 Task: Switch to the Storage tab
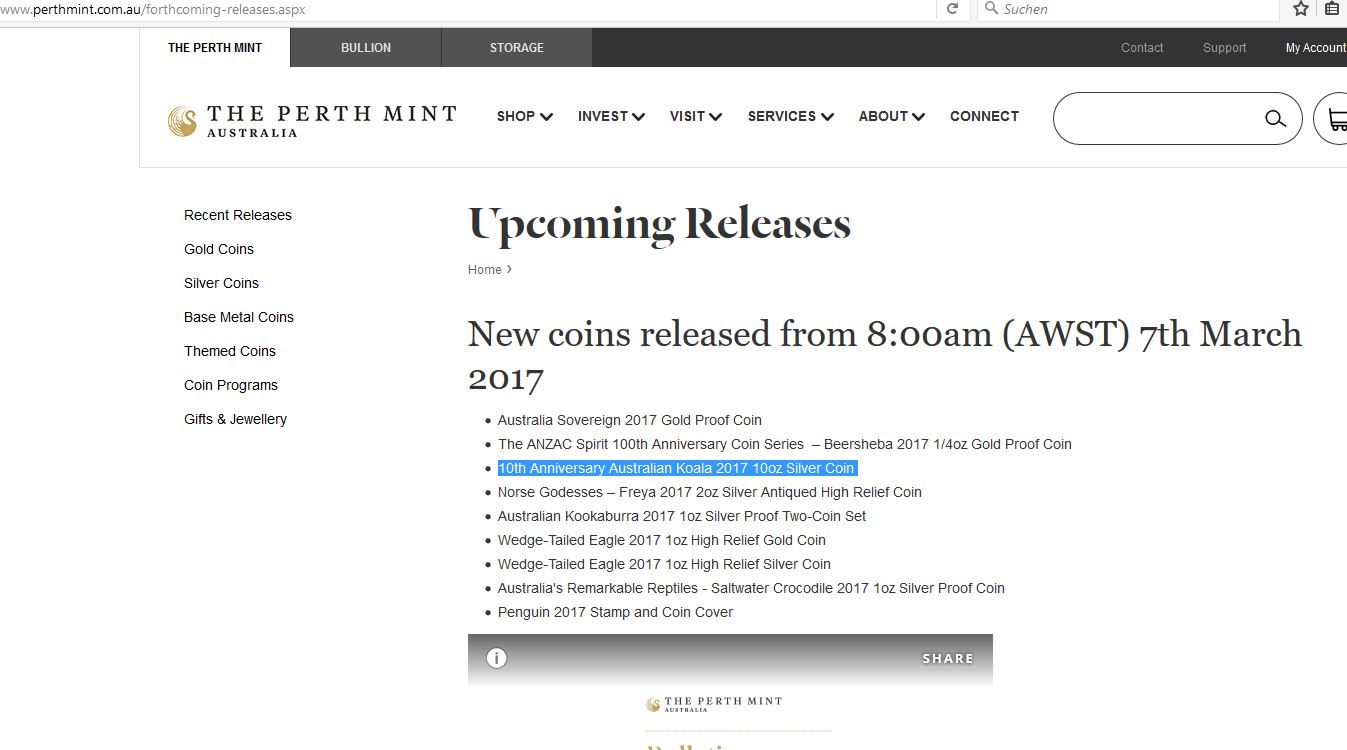pyautogui.click(x=517, y=48)
